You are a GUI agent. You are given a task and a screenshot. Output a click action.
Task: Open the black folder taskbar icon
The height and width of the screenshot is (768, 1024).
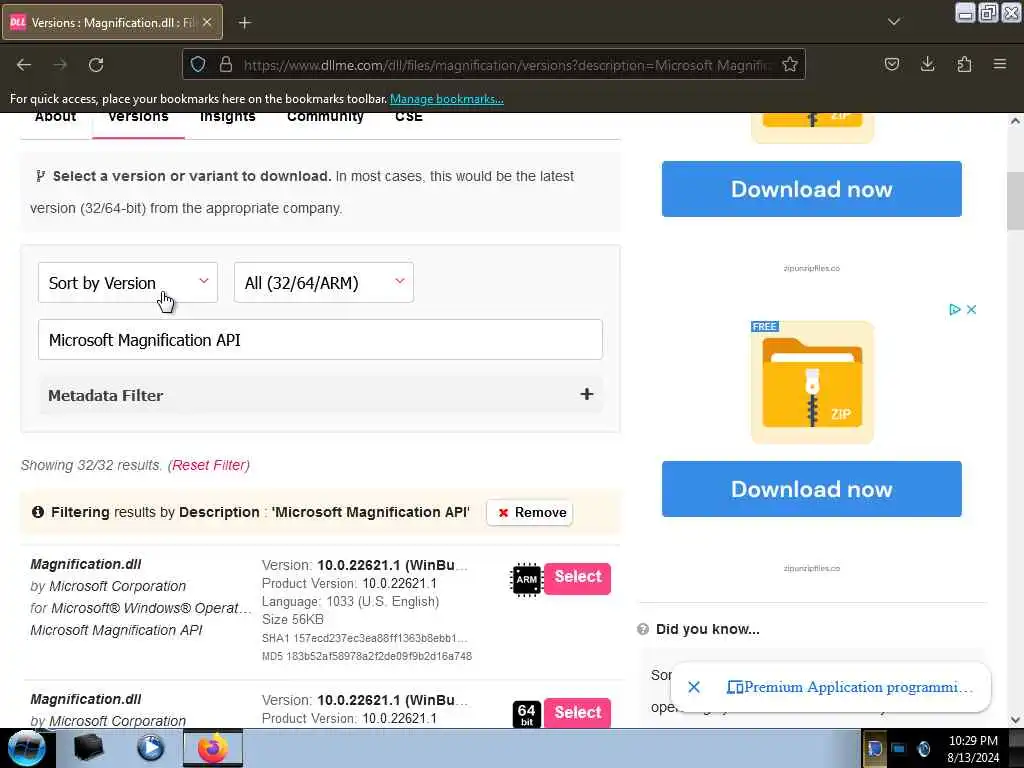pyautogui.click(x=88, y=748)
